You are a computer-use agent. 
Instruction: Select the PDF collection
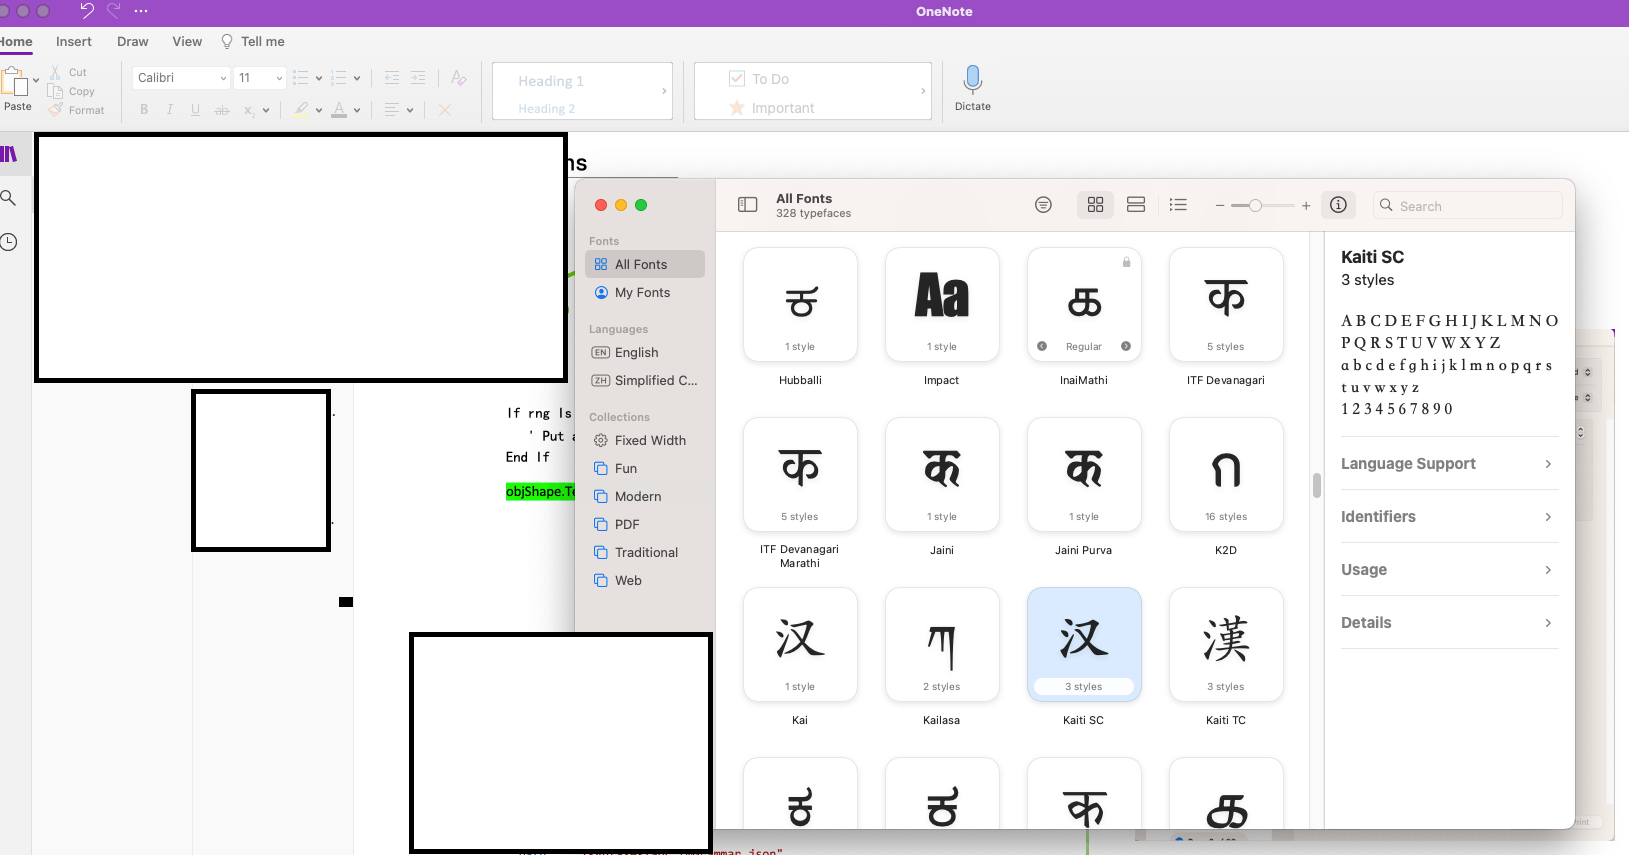(x=645, y=524)
